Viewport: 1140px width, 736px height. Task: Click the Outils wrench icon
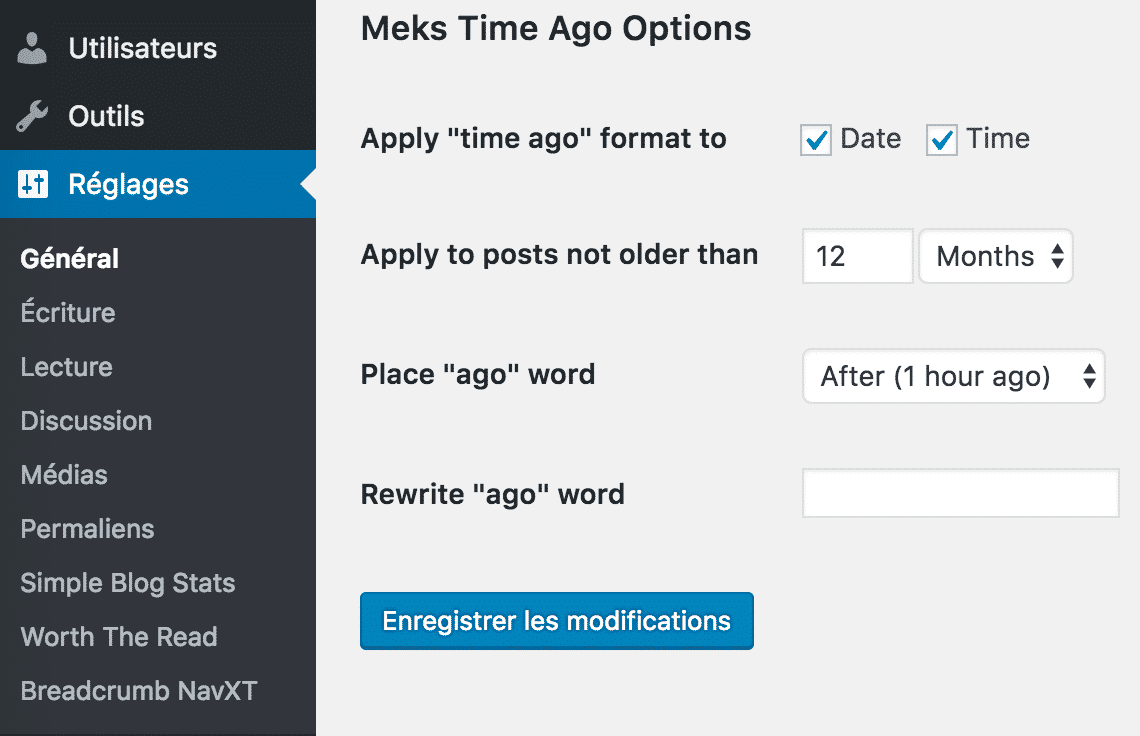[x=30, y=115]
